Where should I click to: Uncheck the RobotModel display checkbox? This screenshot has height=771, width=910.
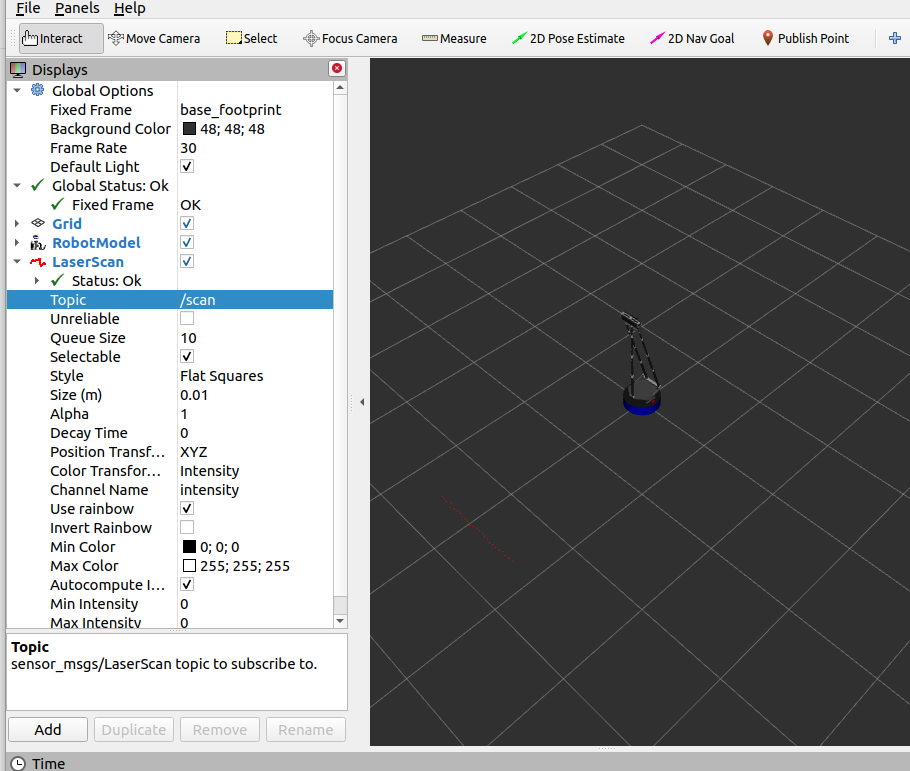187,242
